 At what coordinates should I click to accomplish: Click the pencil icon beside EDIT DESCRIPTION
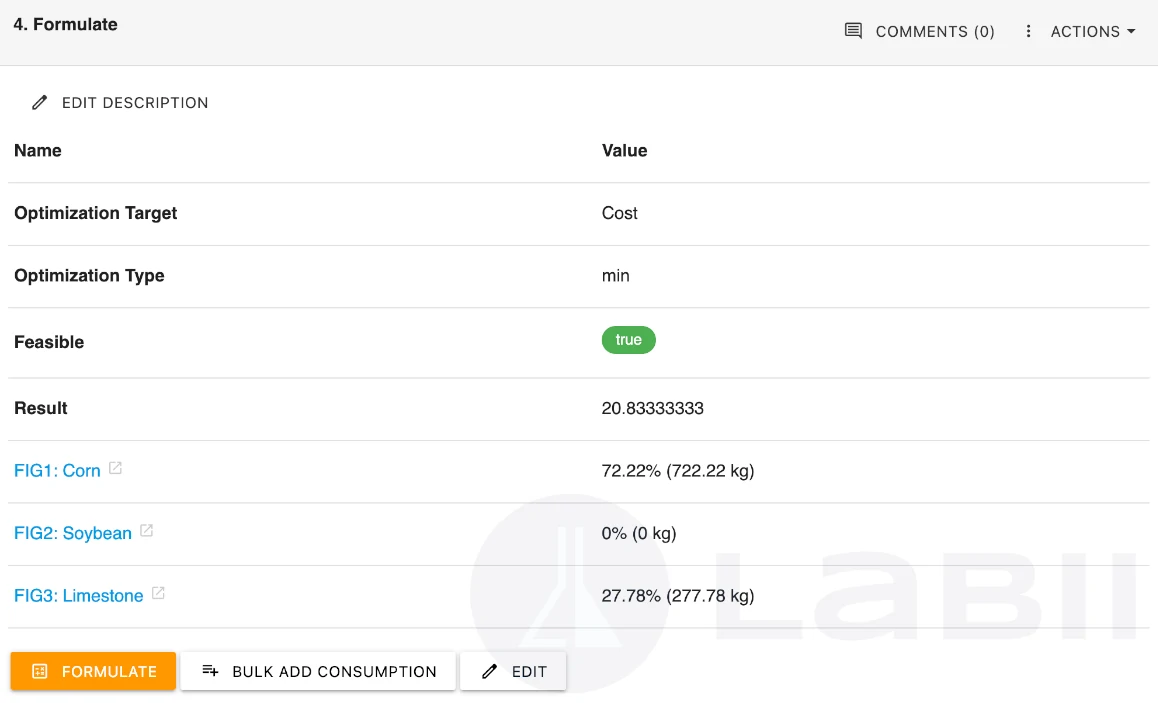point(39,102)
